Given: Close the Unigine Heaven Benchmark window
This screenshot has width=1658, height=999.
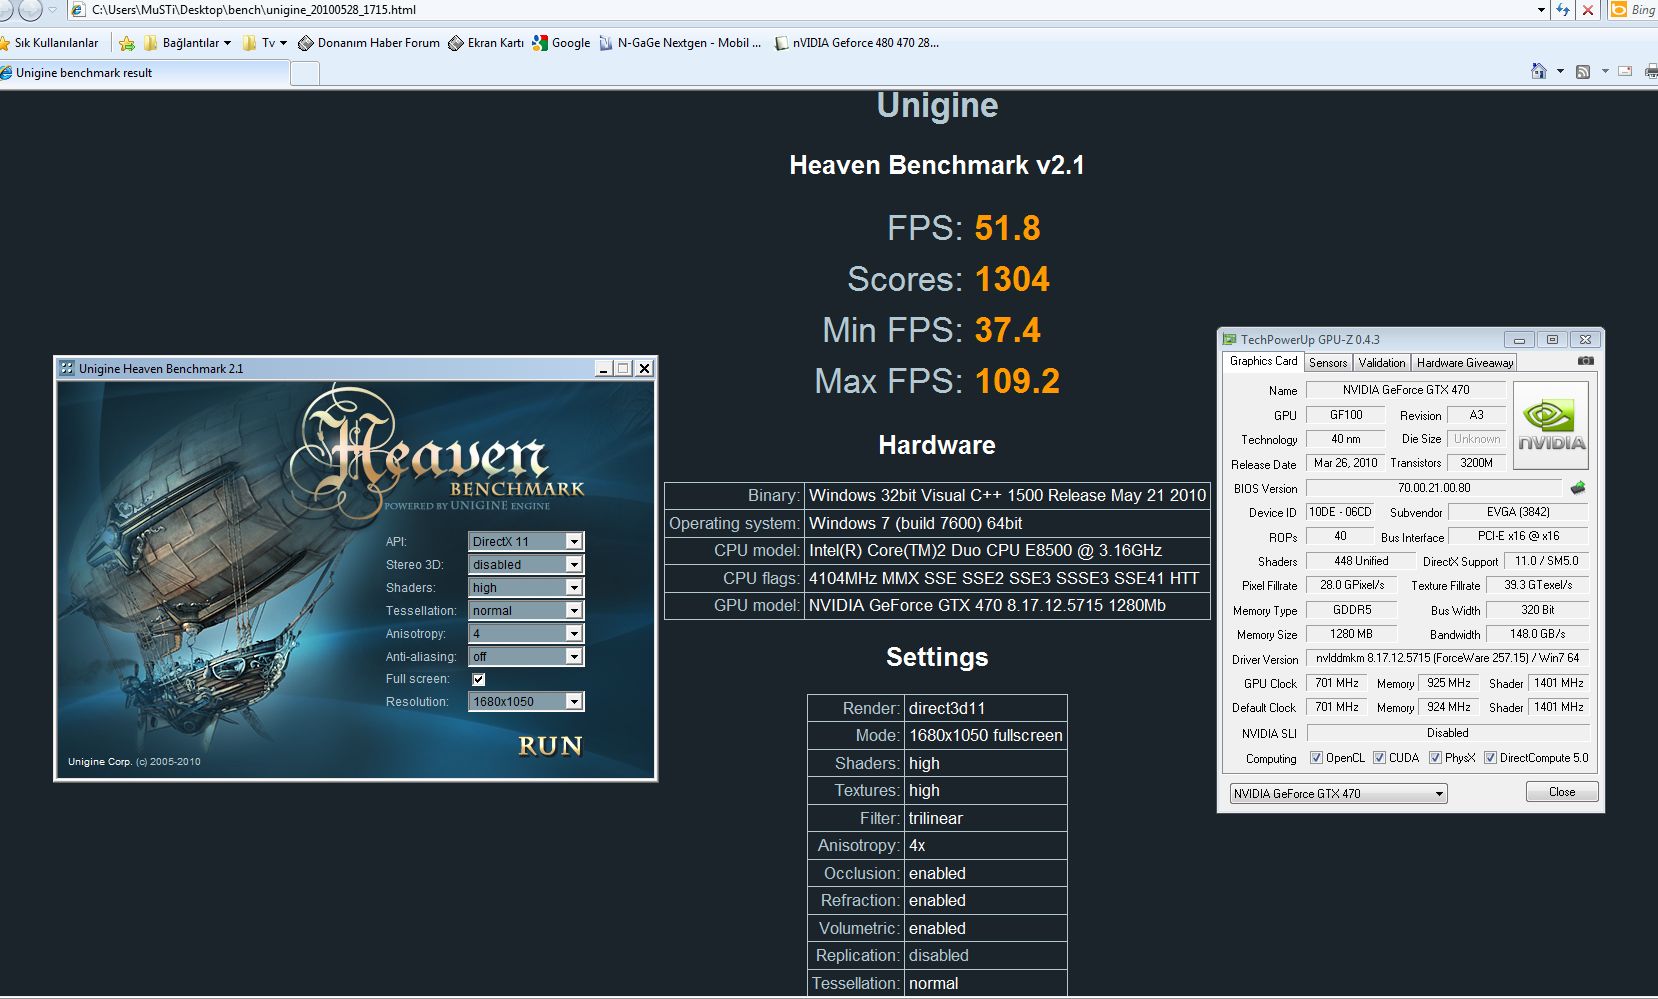Looking at the screenshot, I should click(645, 368).
